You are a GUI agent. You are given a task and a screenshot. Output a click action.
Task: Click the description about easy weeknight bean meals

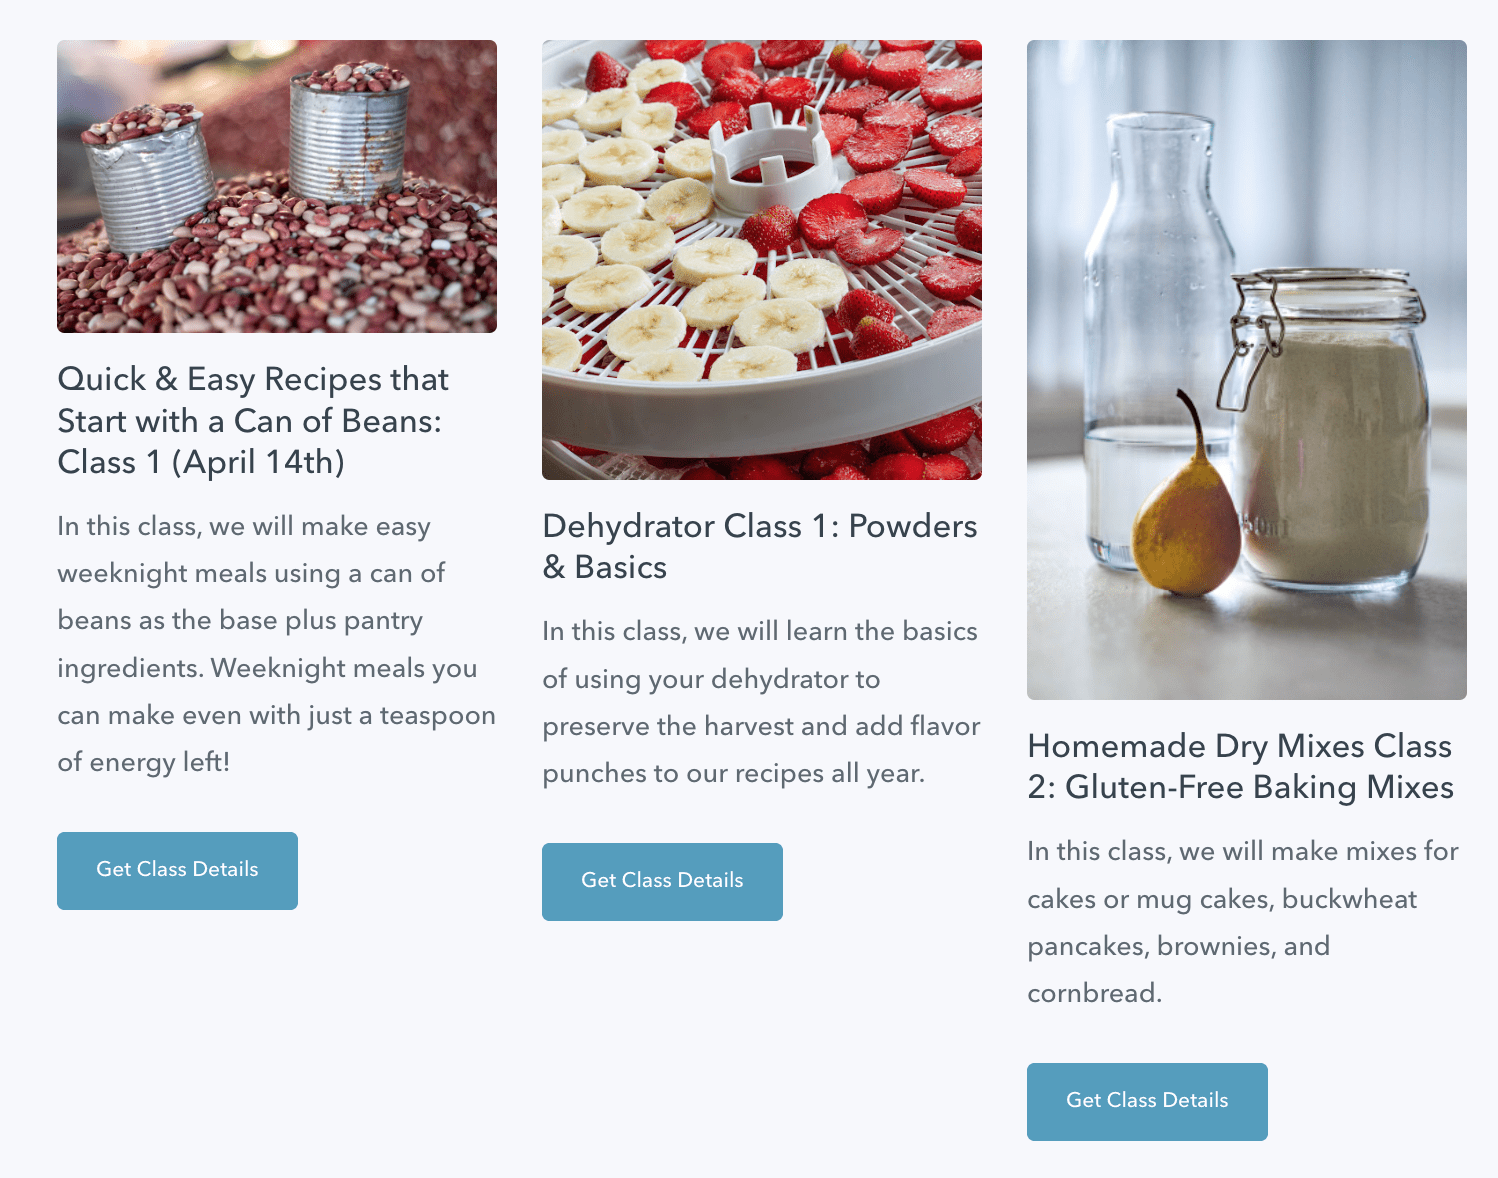point(276,644)
